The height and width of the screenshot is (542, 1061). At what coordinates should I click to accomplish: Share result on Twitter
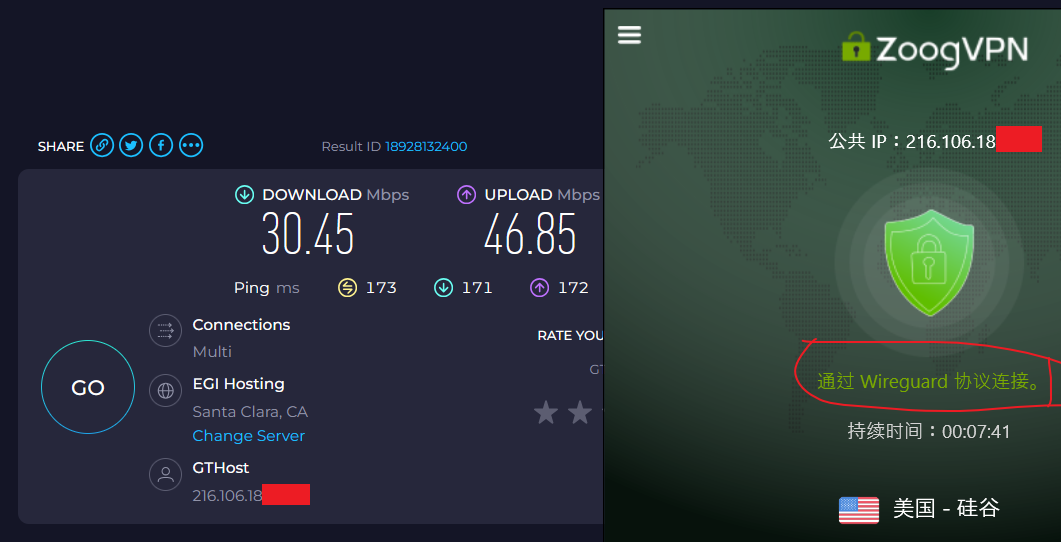click(131, 146)
